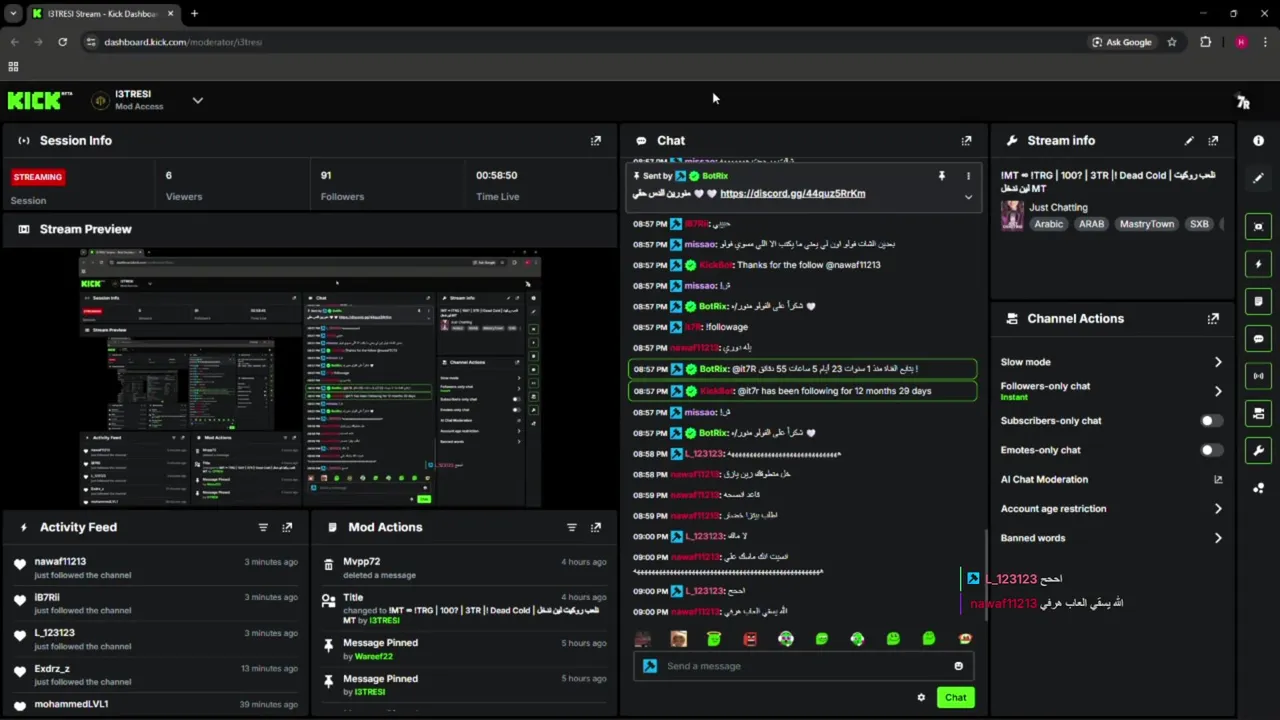Pop out the Activity Feed panel
Screen dimensions: 1280x720
287,527
